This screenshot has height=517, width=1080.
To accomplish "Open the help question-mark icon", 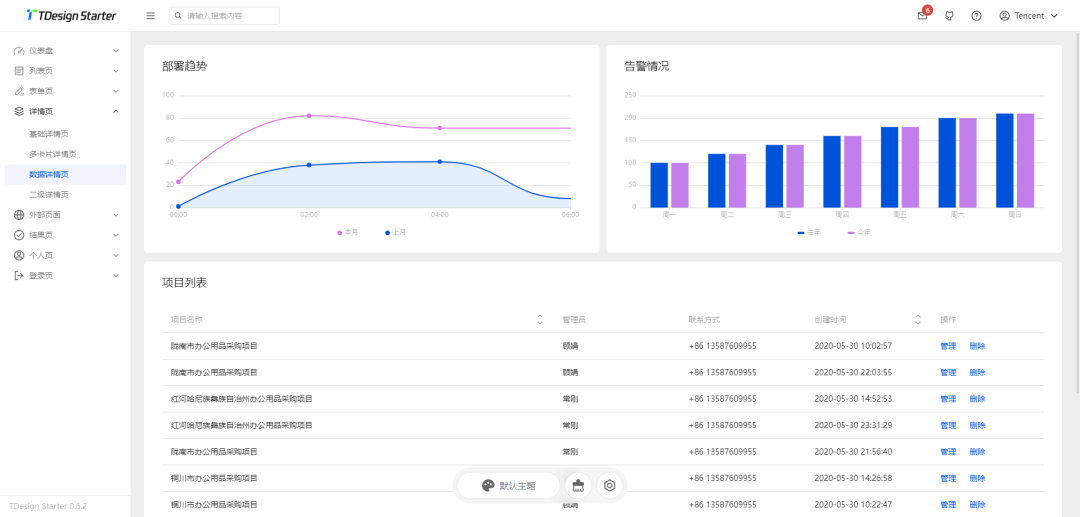I will click(976, 16).
